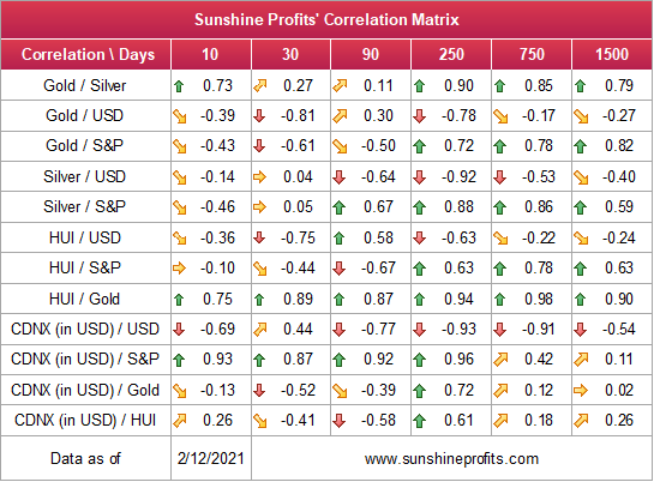Click the Correlation \ Days header cell

coord(86,54)
